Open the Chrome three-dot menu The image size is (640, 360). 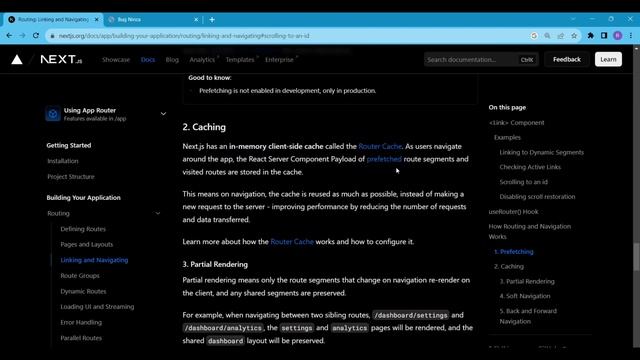[631, 36]
